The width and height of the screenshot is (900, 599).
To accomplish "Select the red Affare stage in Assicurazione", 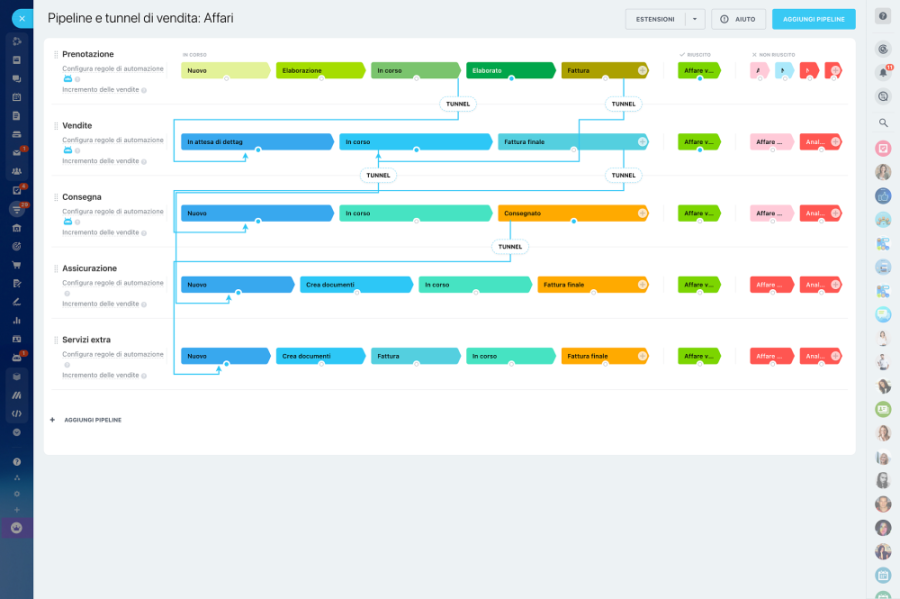I will (x=771, y=285).
